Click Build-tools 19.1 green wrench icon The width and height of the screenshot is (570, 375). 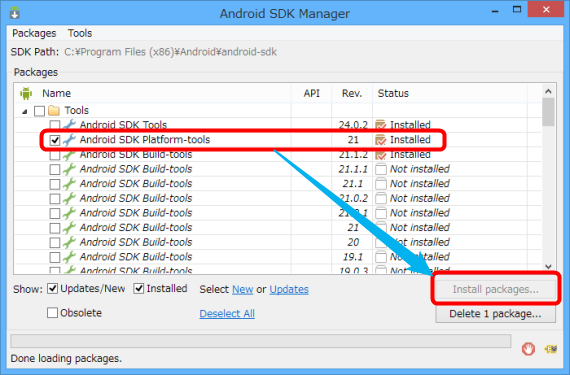click(69, 257)
